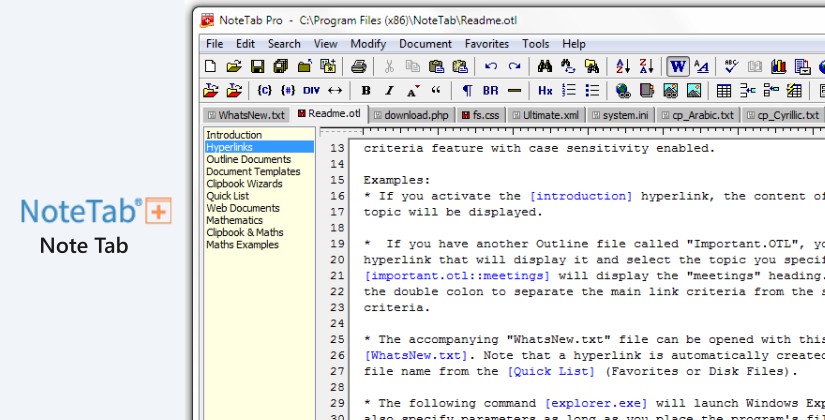
Task: Toggle italic formatting with the I icon
Action: (389, 91)
